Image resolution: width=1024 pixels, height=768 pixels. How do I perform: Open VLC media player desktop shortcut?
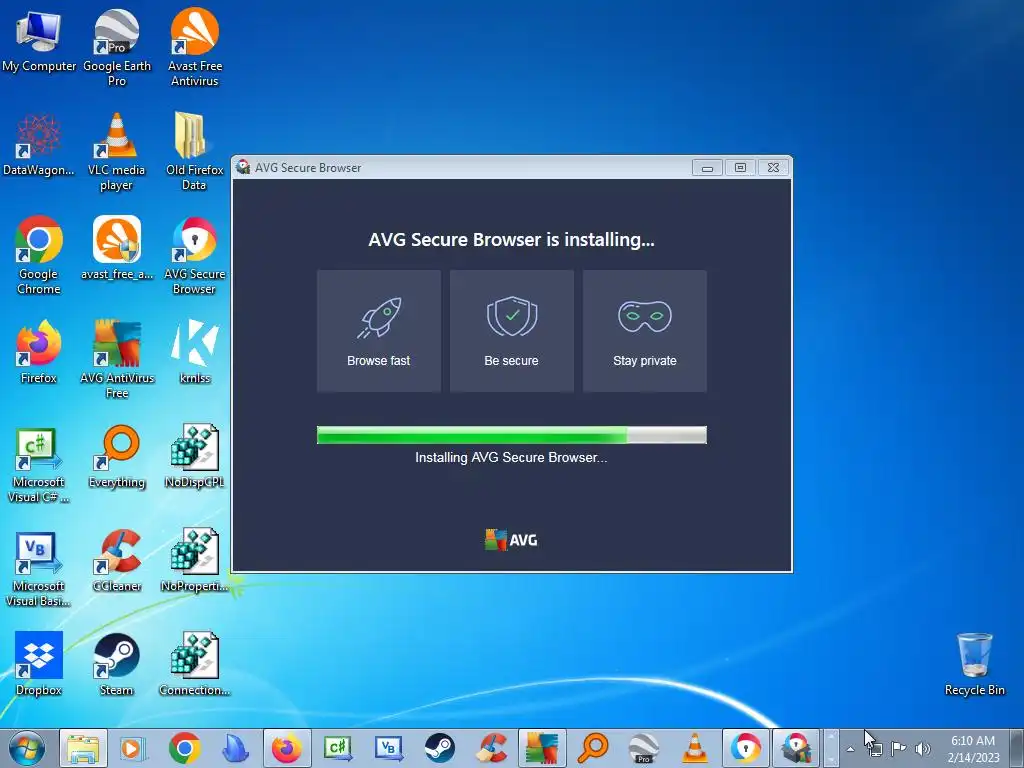coord(117,152)
